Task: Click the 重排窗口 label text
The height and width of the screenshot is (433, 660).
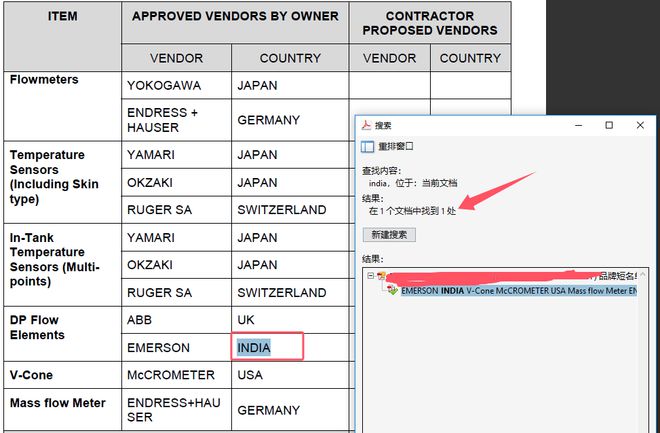Action: pos(396,146)
